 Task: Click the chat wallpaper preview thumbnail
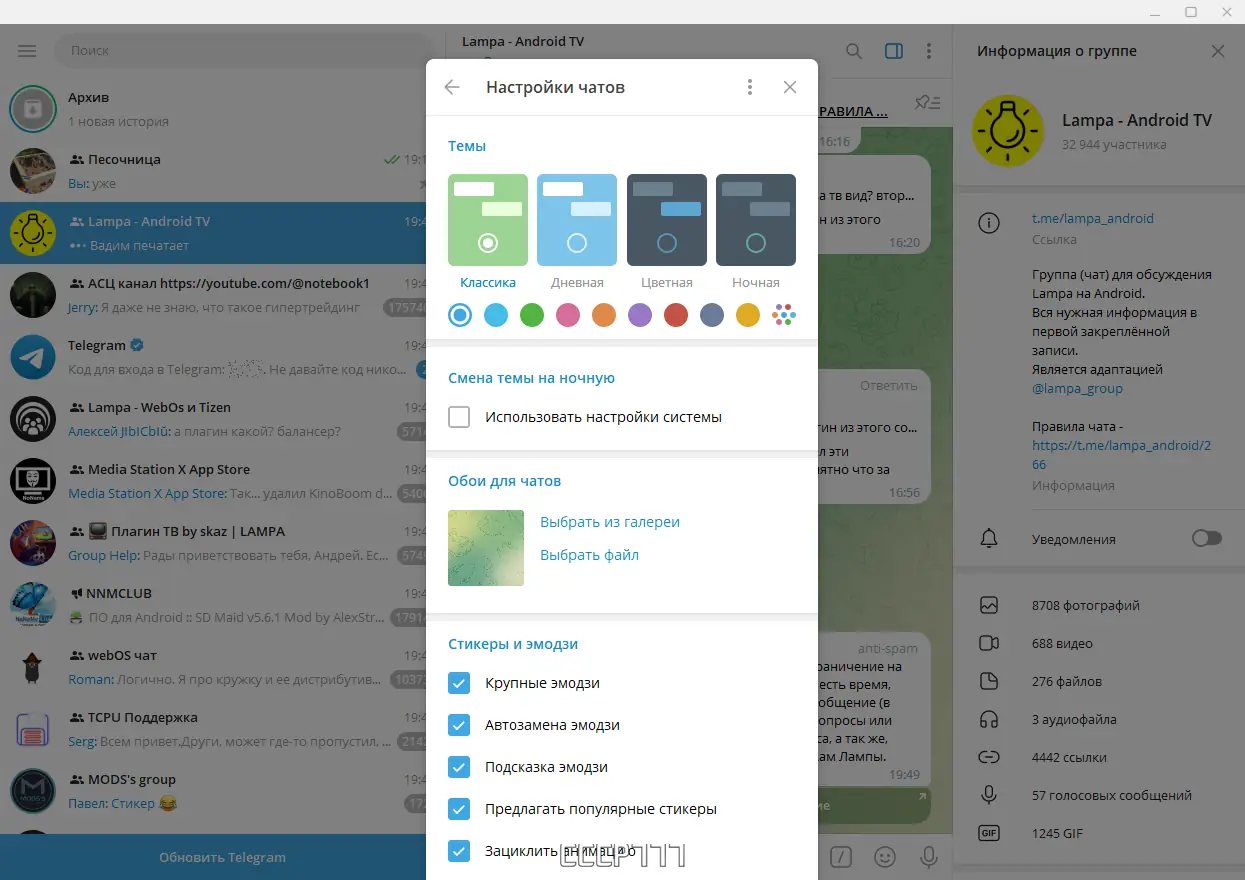point(486,548)
